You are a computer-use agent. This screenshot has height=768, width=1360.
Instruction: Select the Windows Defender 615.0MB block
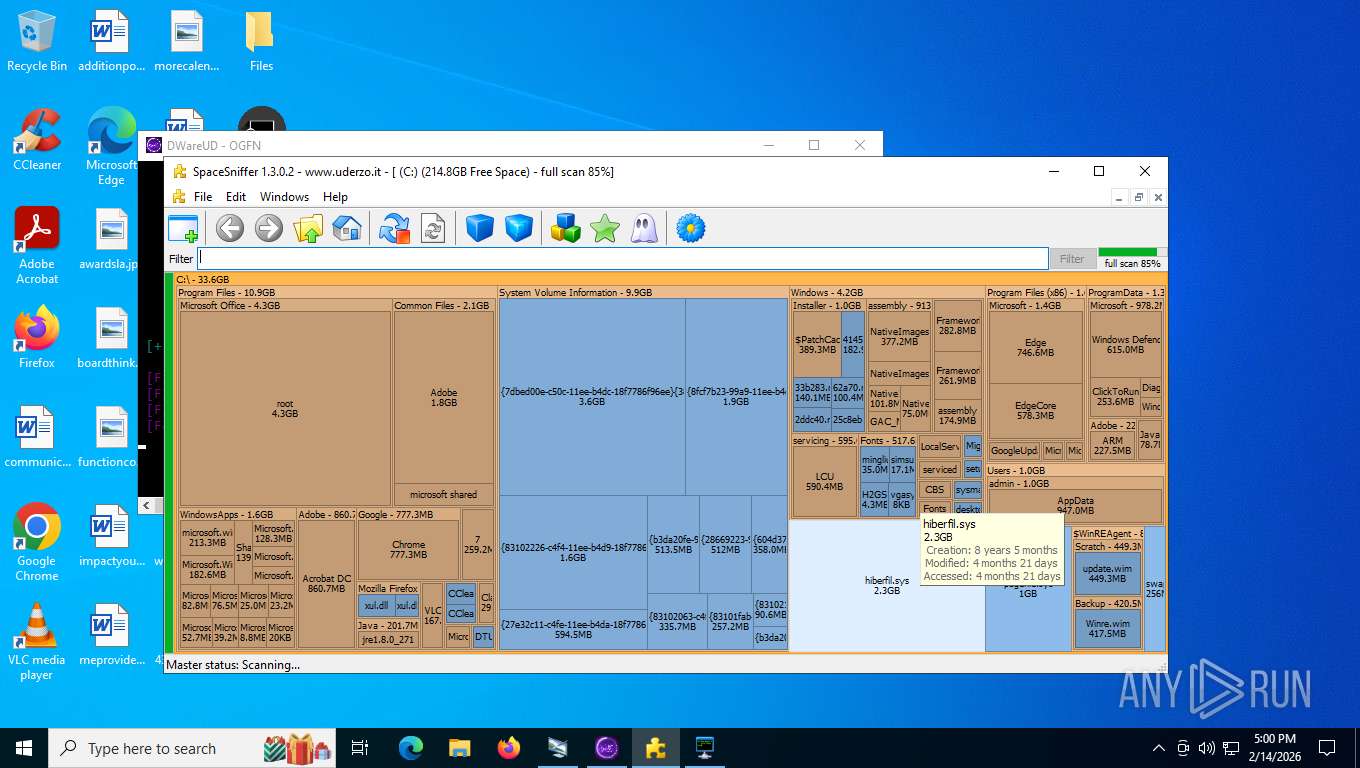click(1125, 344)
